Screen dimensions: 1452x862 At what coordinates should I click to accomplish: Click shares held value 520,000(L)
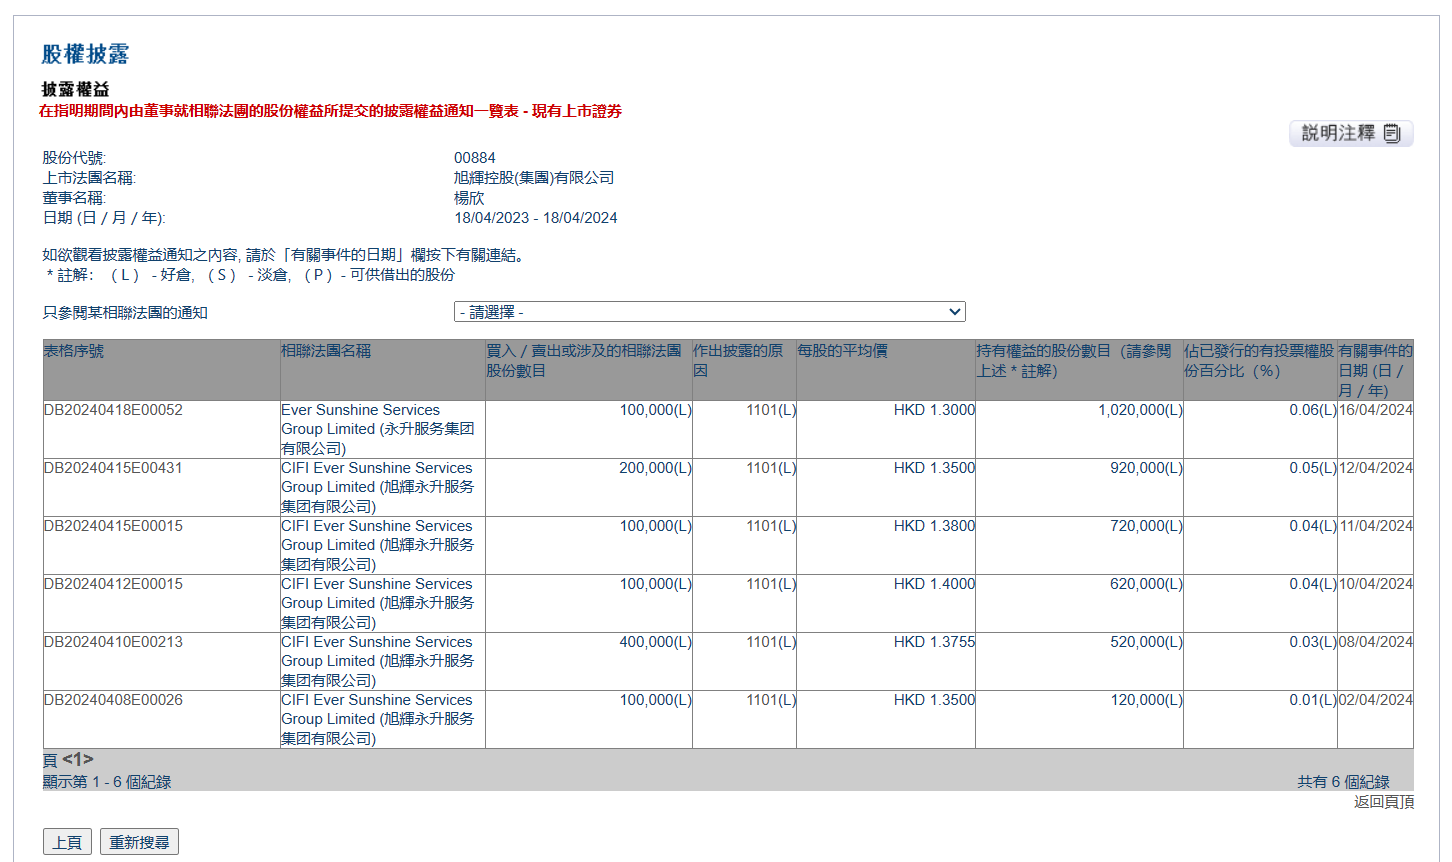coord(1146,642)
